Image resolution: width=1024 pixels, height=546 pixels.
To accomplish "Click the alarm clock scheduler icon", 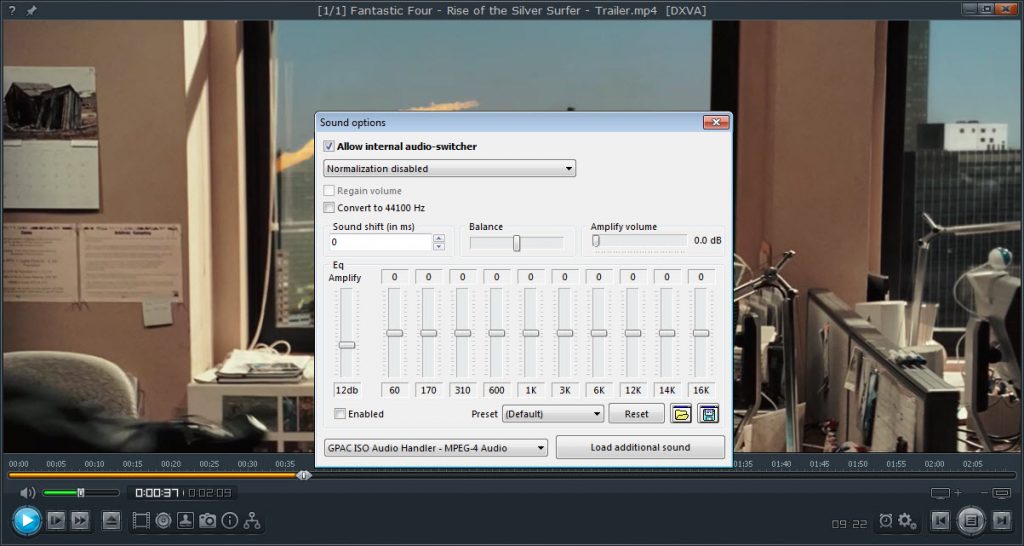I will [886, 521].
